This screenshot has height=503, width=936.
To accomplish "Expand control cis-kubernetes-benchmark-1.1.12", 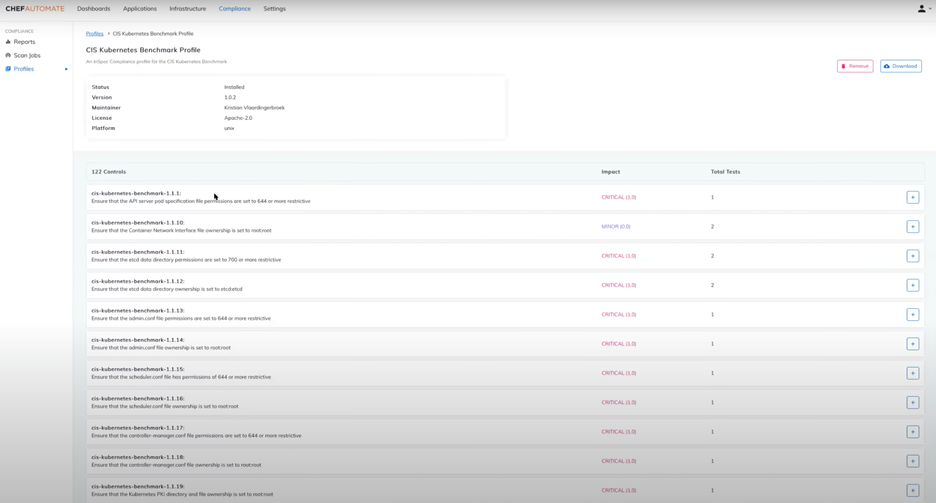I will click(913, 285).
